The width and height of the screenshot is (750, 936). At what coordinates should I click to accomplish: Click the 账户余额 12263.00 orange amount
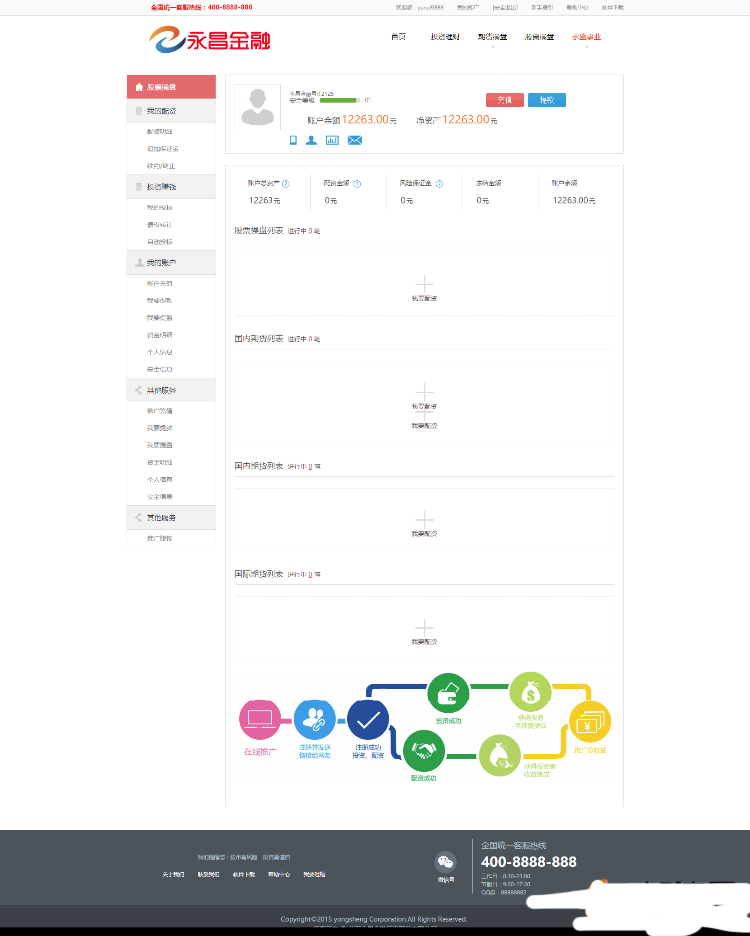(365, 119)
